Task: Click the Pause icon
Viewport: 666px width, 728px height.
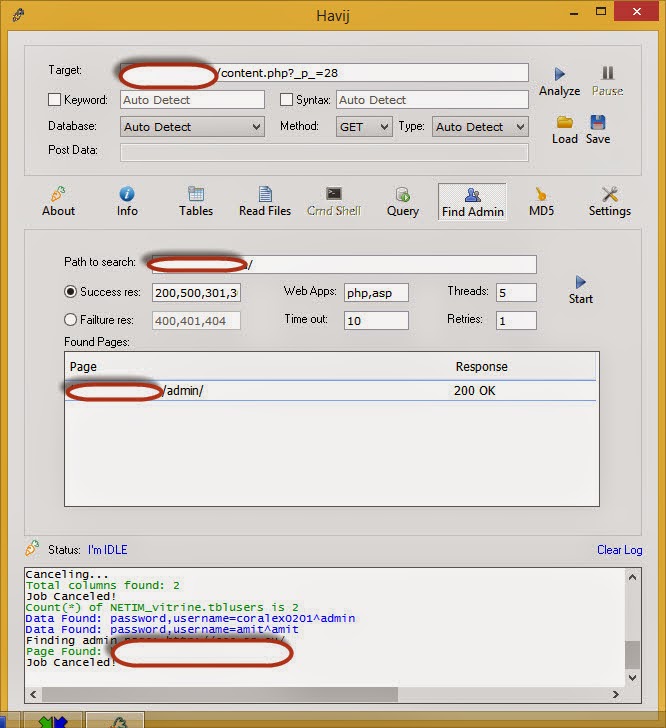Action: pos(607,73)
